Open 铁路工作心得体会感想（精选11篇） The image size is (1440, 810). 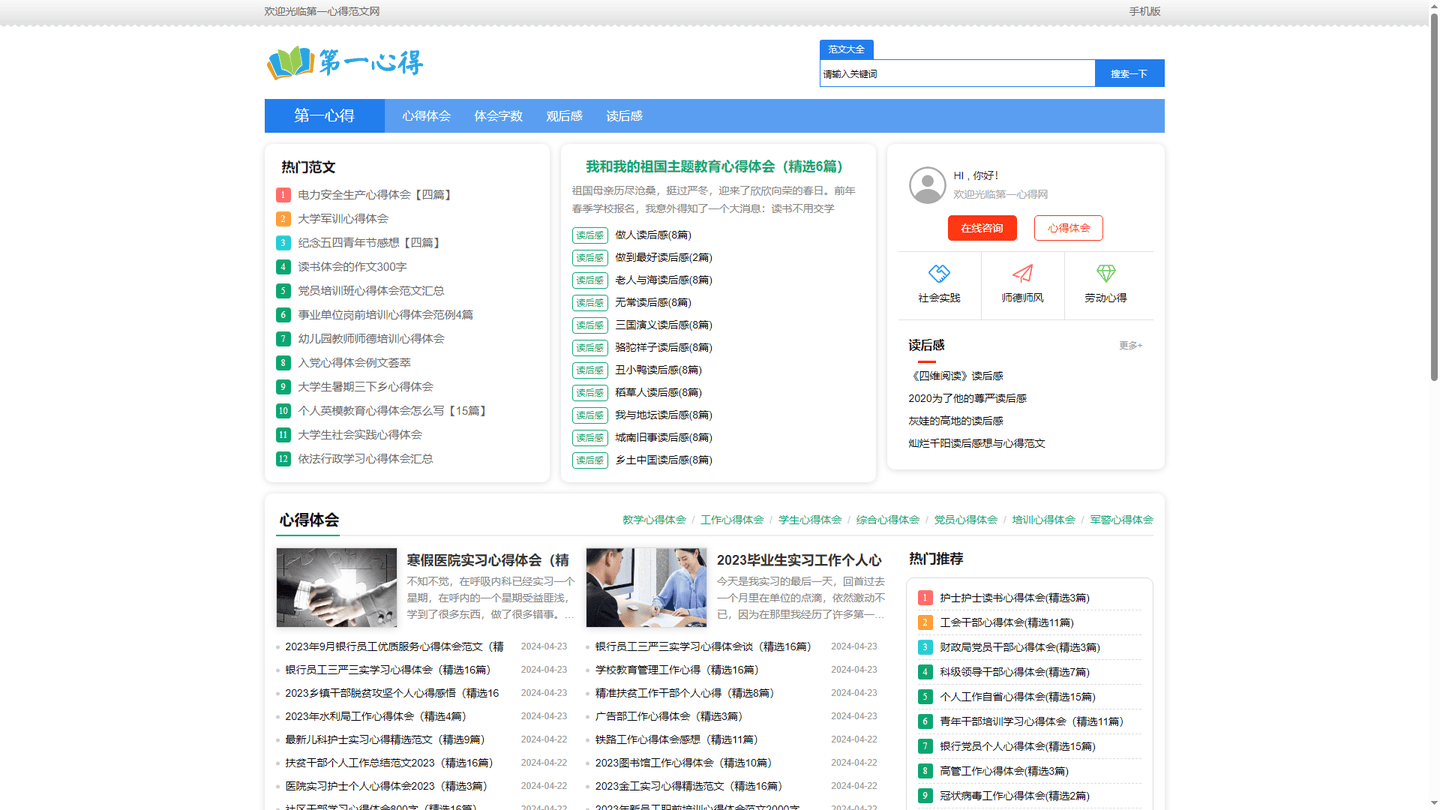point(676,740)
